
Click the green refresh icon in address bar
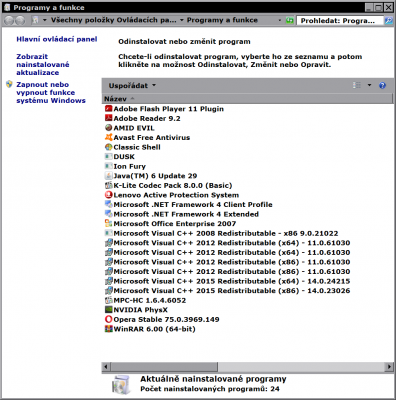tap(290, 20)
